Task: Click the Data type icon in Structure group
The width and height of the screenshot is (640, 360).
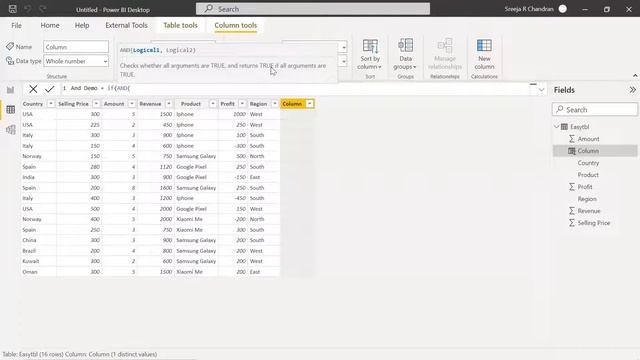Action: pos(10,61)
